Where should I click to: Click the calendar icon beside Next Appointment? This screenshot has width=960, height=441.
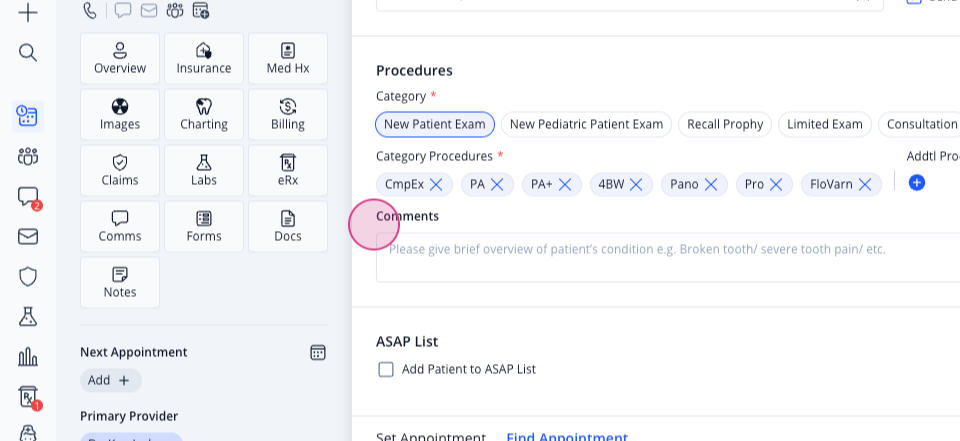pyautogui.click(x=318, y=352)
